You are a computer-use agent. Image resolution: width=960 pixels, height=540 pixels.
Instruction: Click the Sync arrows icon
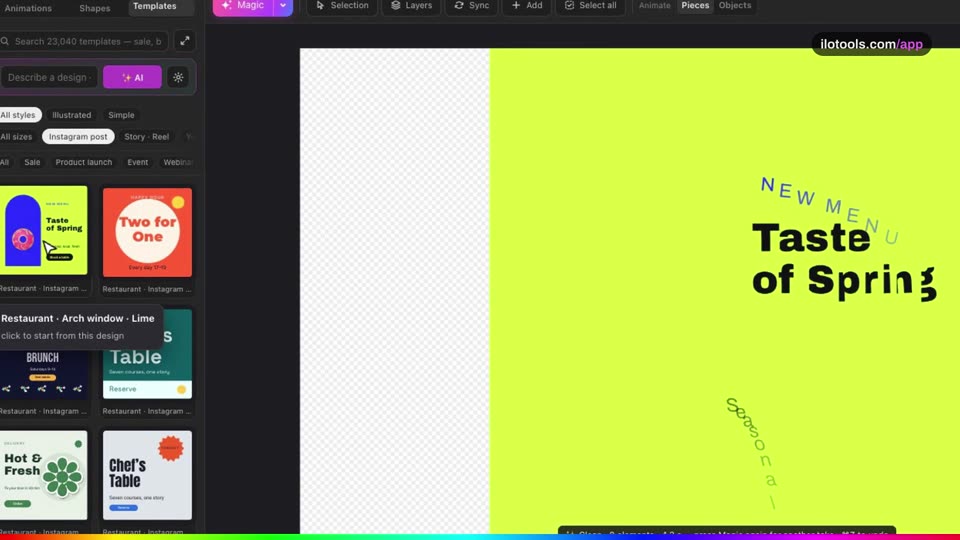[x=459, y=5]
